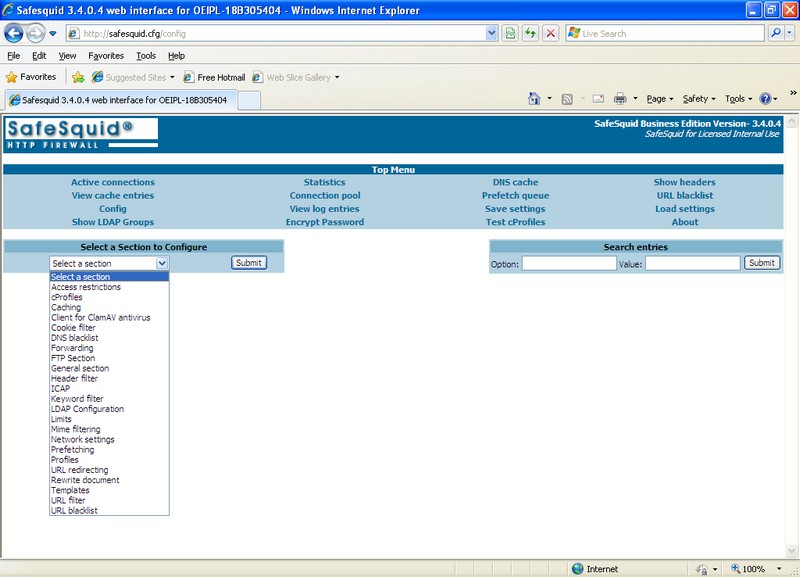Click the Read Mail icon
The image size is (800, 577).
(598, 98)
